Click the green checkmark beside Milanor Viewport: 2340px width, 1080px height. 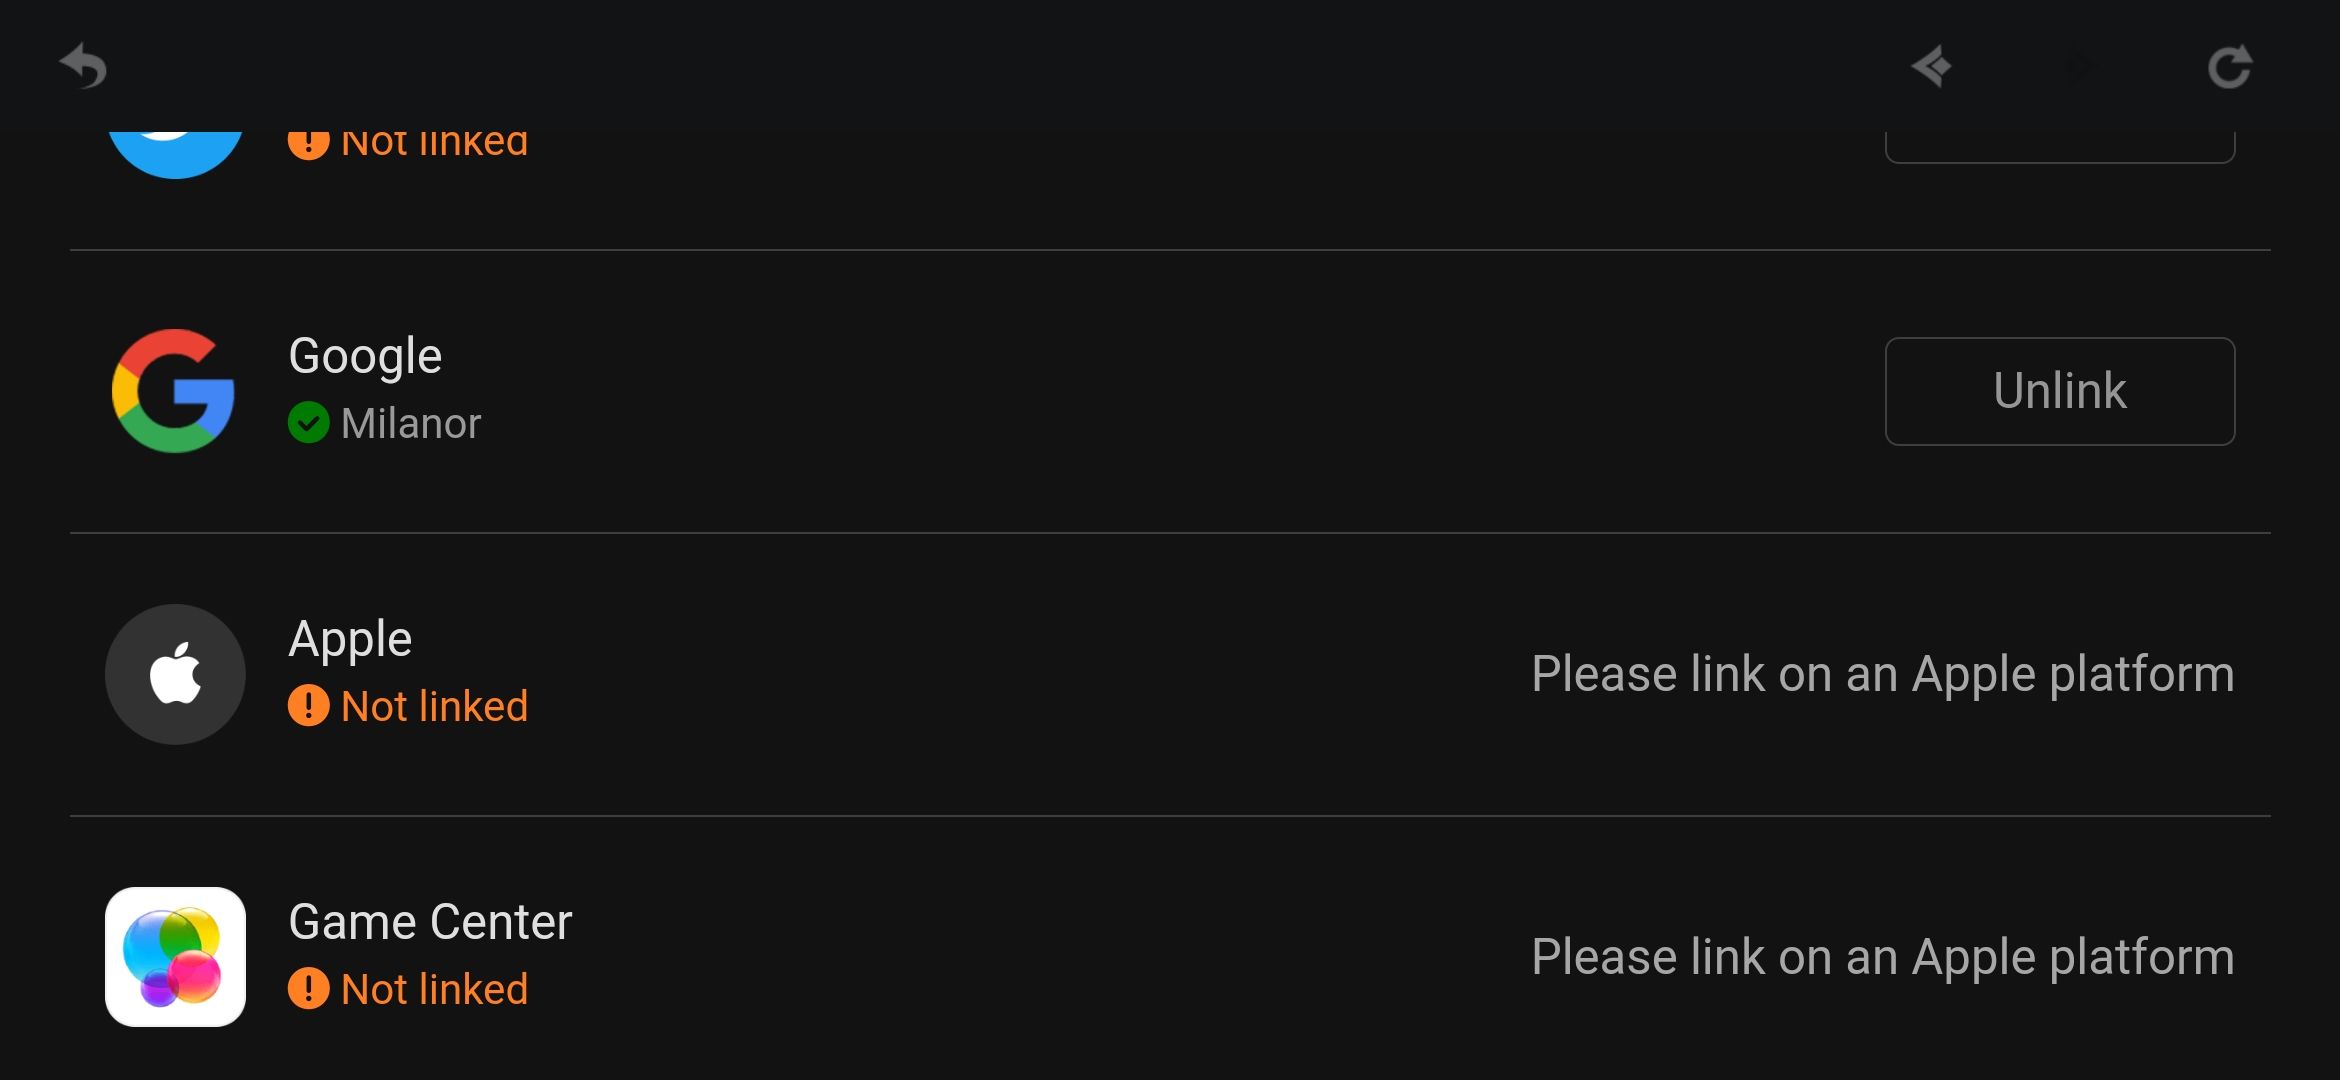[x=309, y=423]
